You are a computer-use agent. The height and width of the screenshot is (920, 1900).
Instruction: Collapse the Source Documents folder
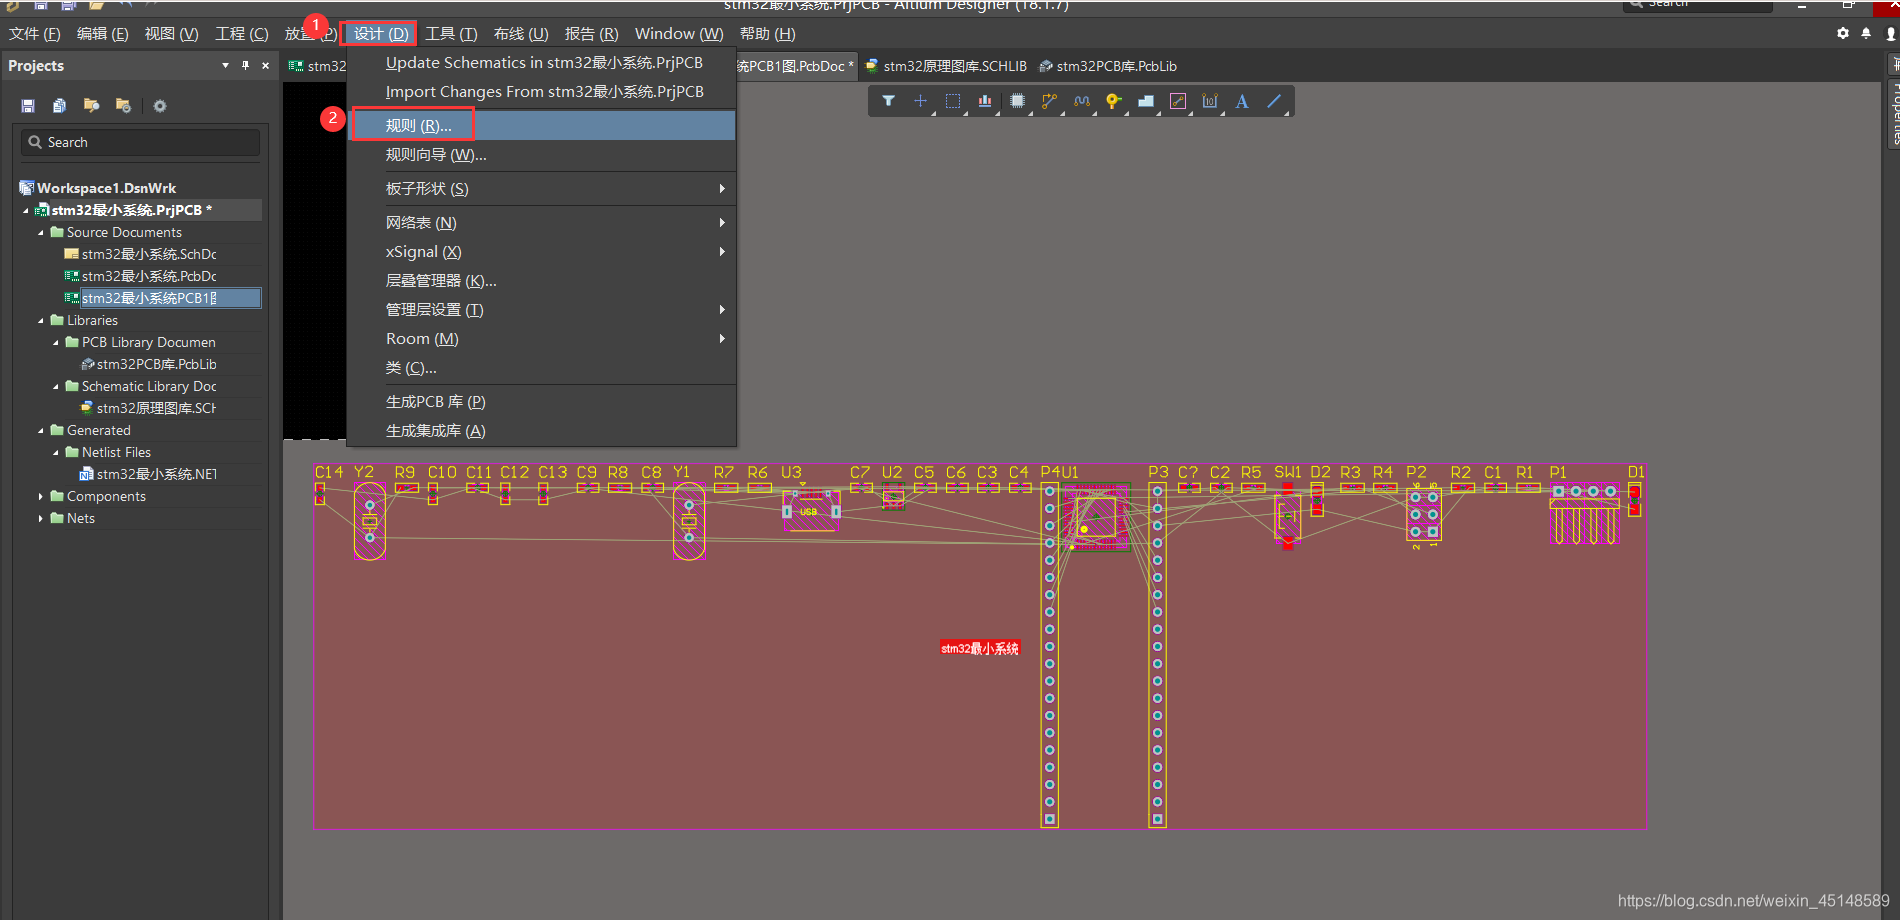pos(41,233)
